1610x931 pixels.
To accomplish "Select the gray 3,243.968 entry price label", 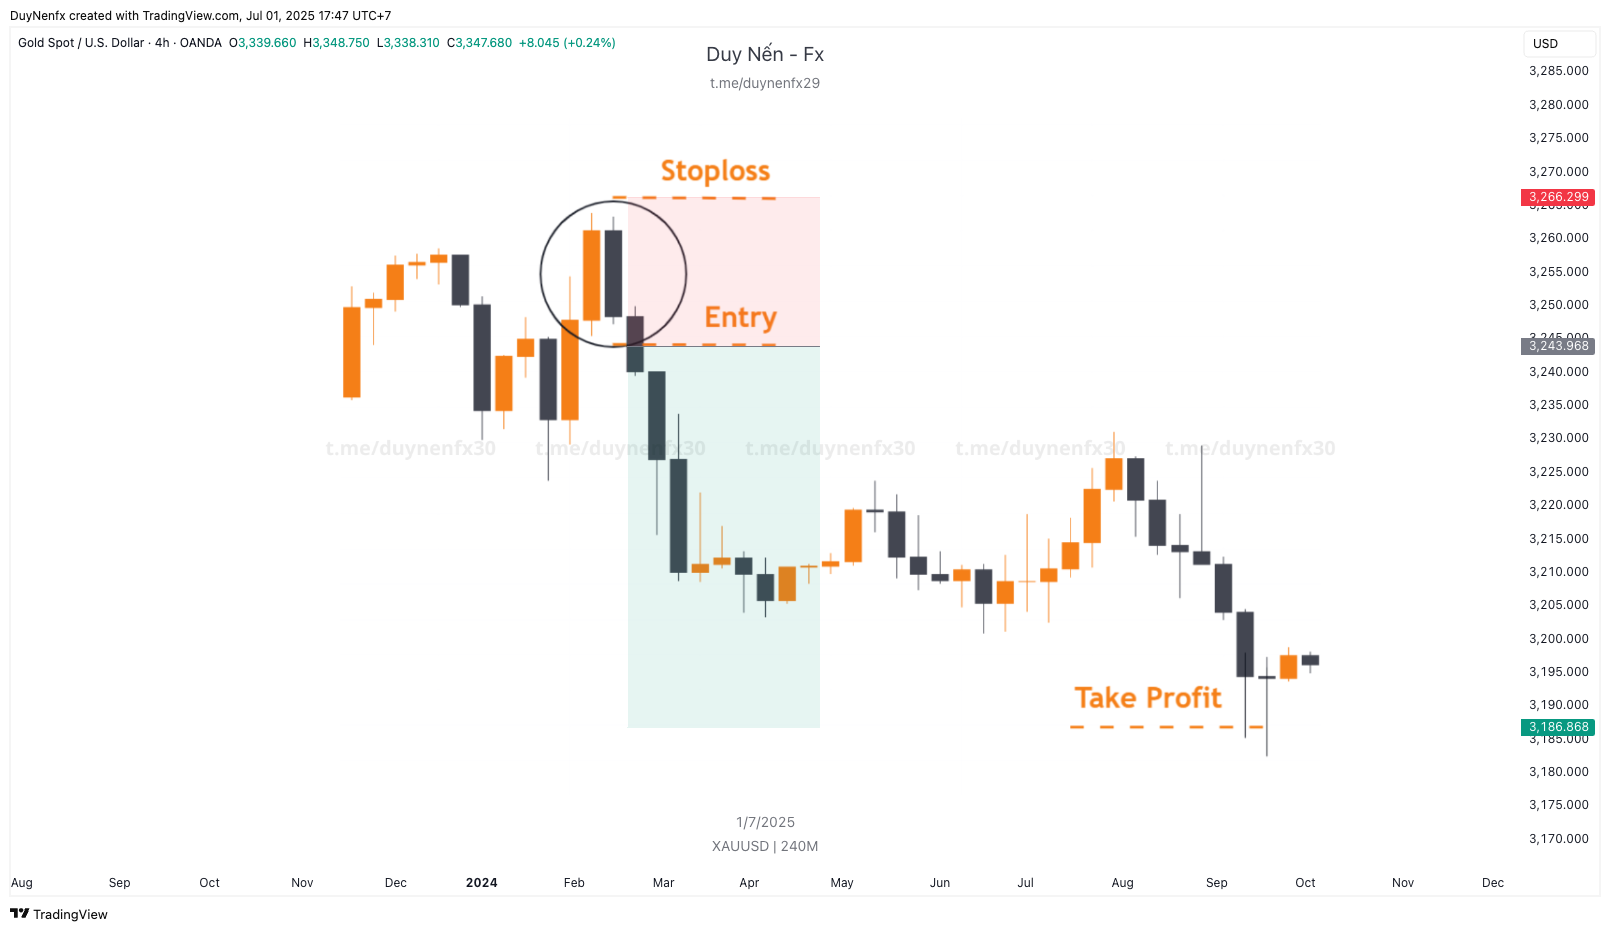I will 1557,346.
